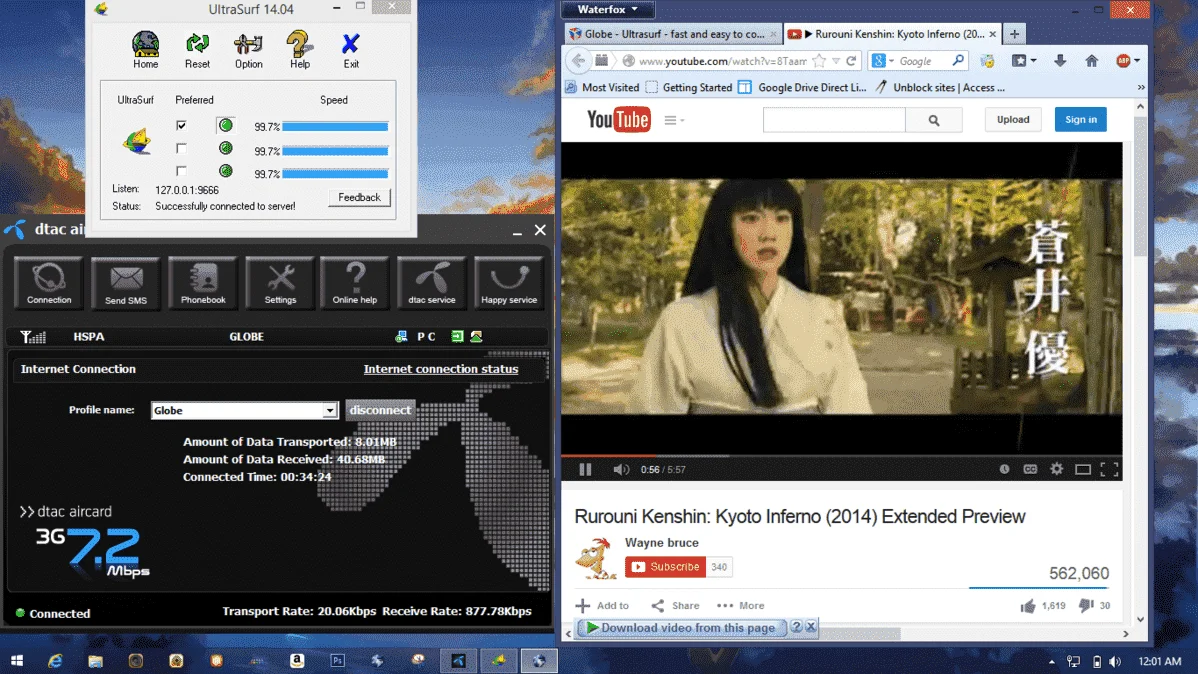This screenshot has width=1198, height=674.
Task: Reload the YouTube page
Action: (851, 60)
